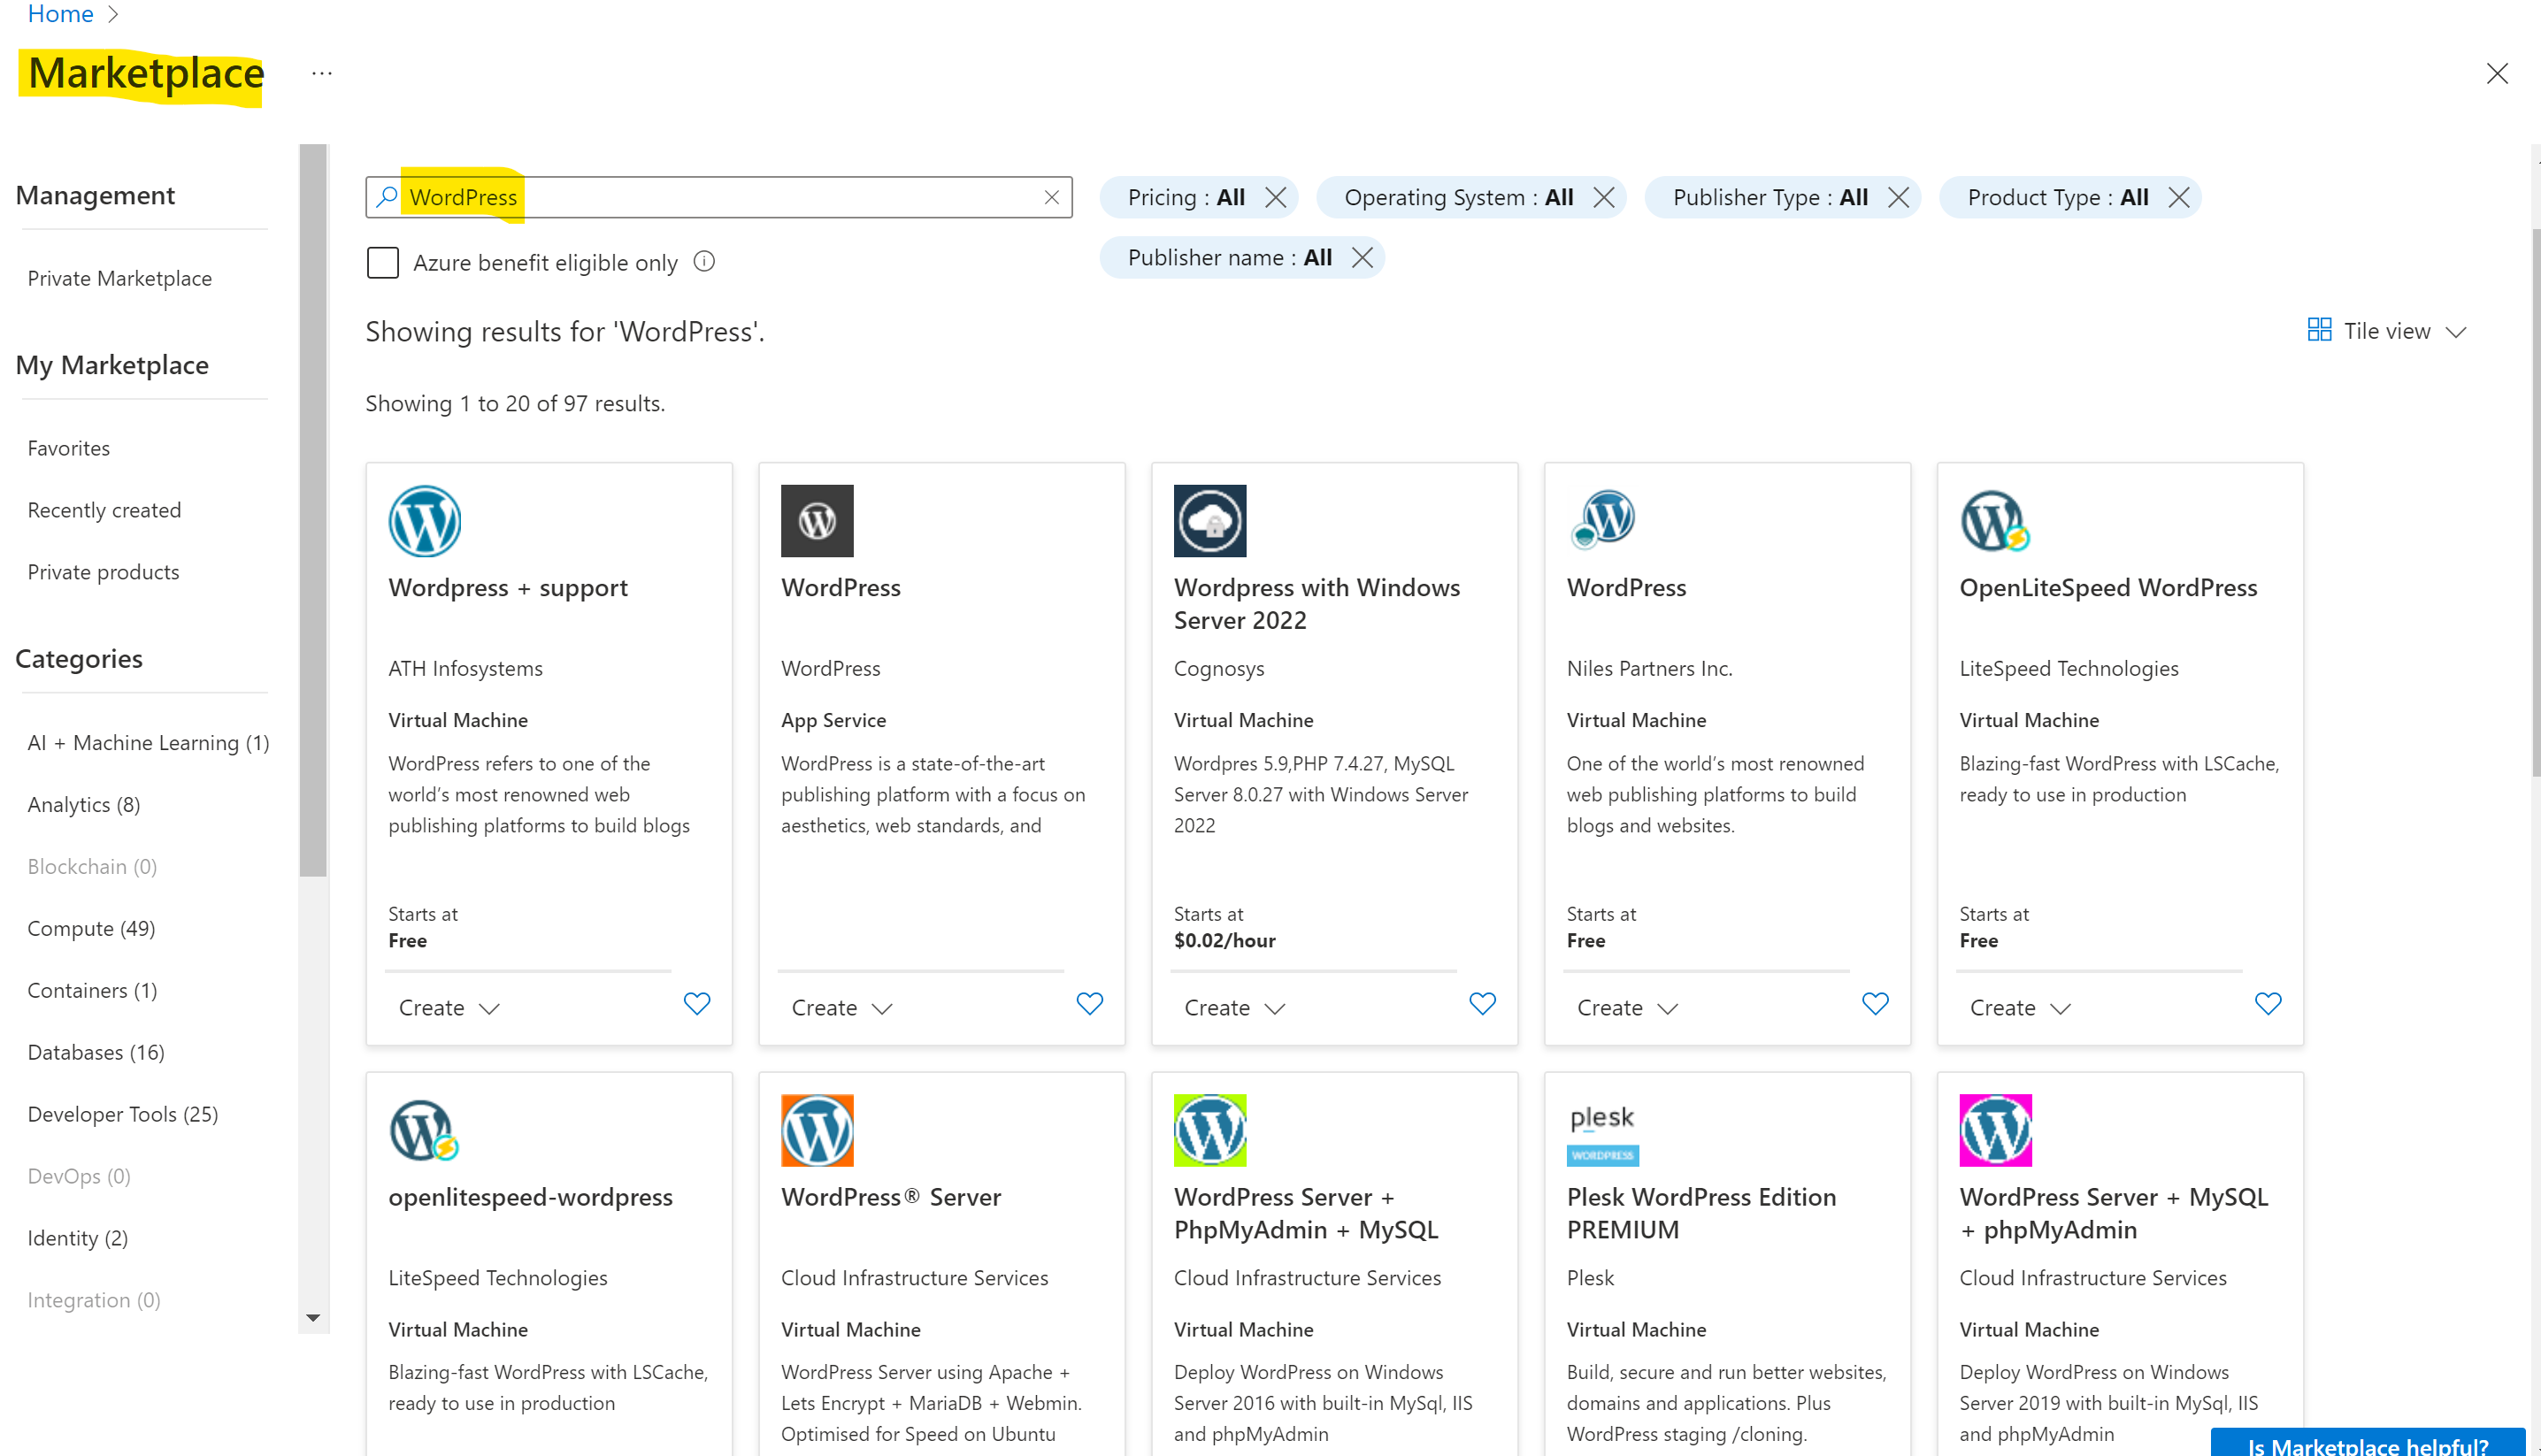Remove the Product Type filter
The width and height of the screenshot is (2541, 1456).
[x=2179, y=197]
